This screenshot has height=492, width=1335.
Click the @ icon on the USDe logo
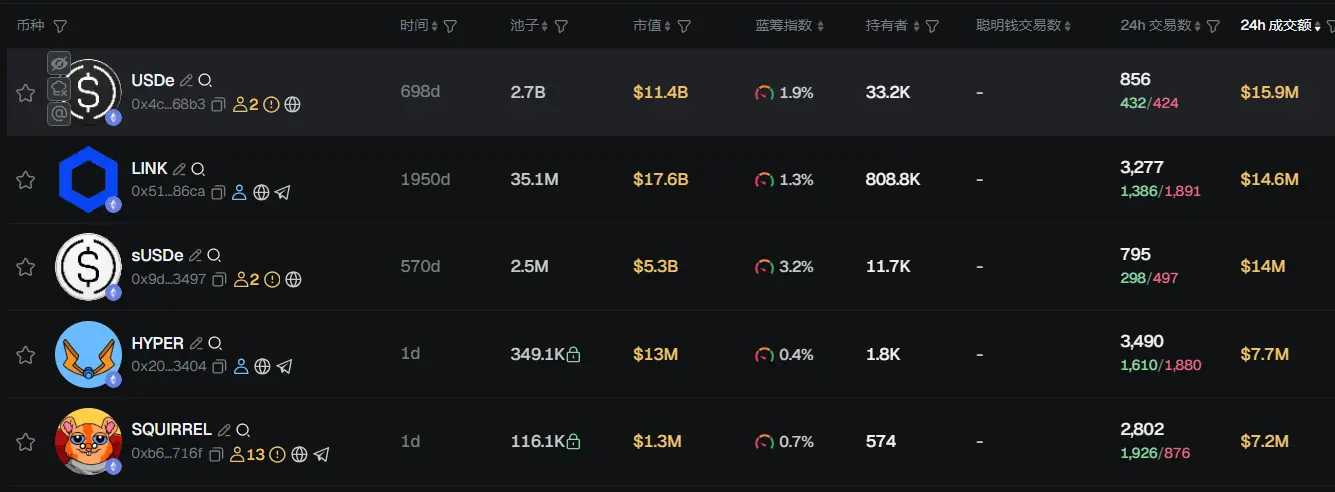pyautogui.click(x=59, y=114)
